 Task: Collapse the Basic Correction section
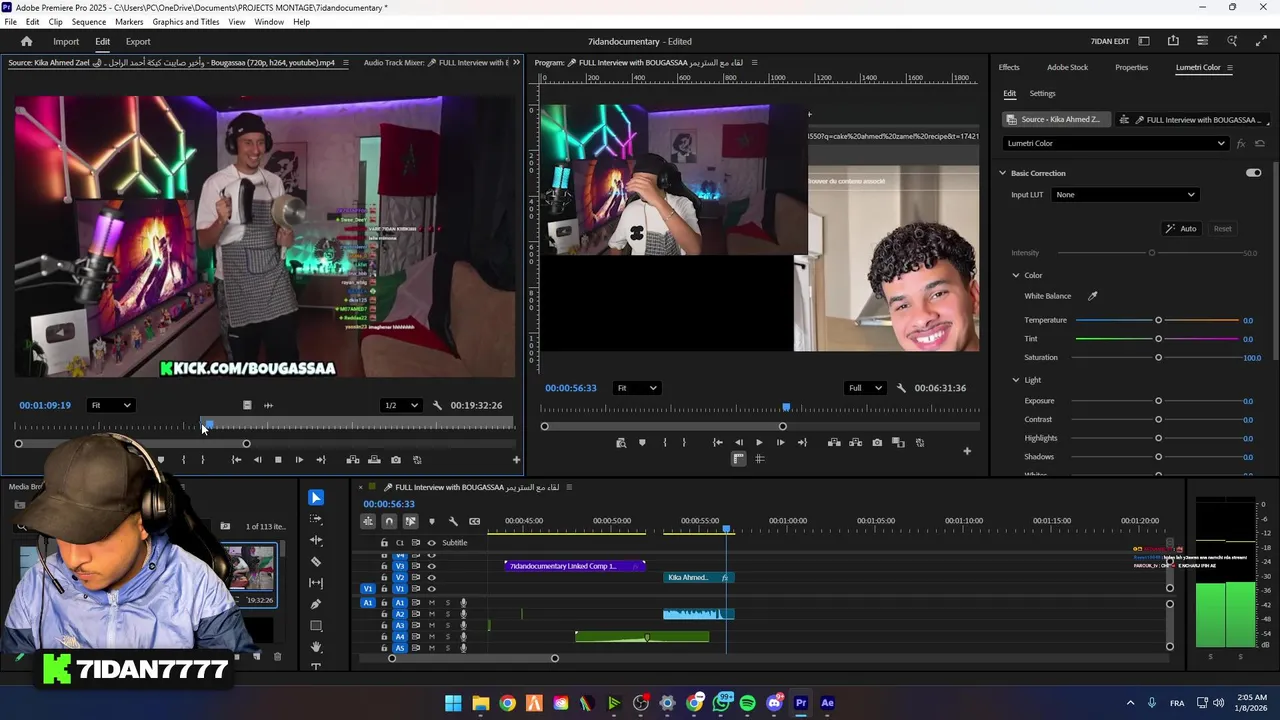(x=1002, y=173)
